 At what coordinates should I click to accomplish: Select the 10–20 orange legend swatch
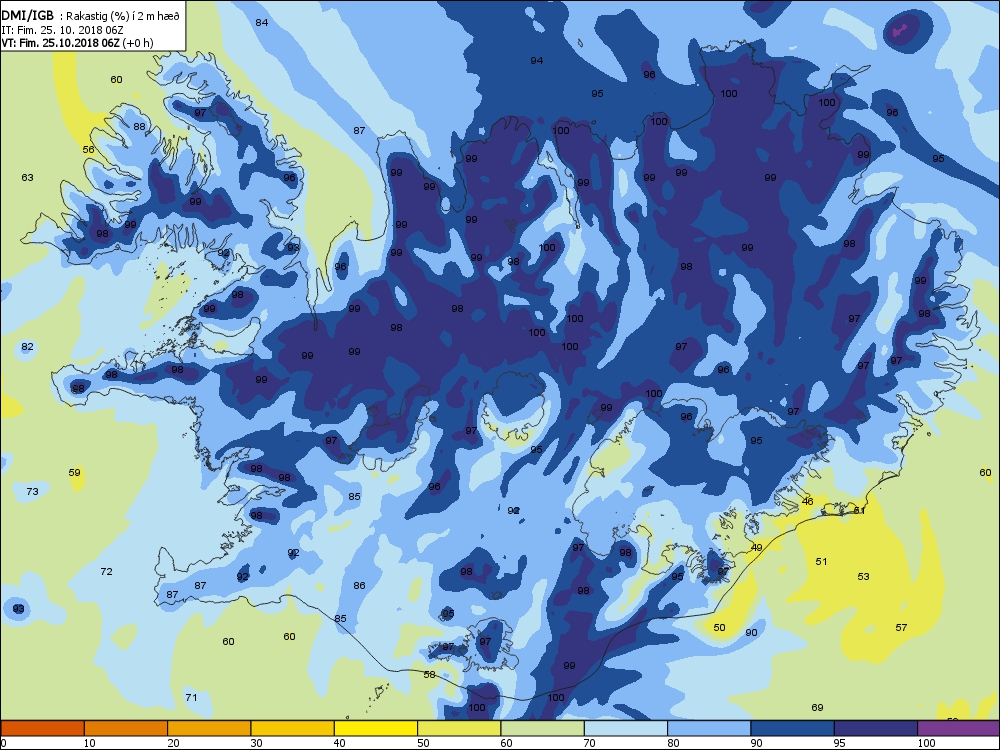click(x=126, y=728)
